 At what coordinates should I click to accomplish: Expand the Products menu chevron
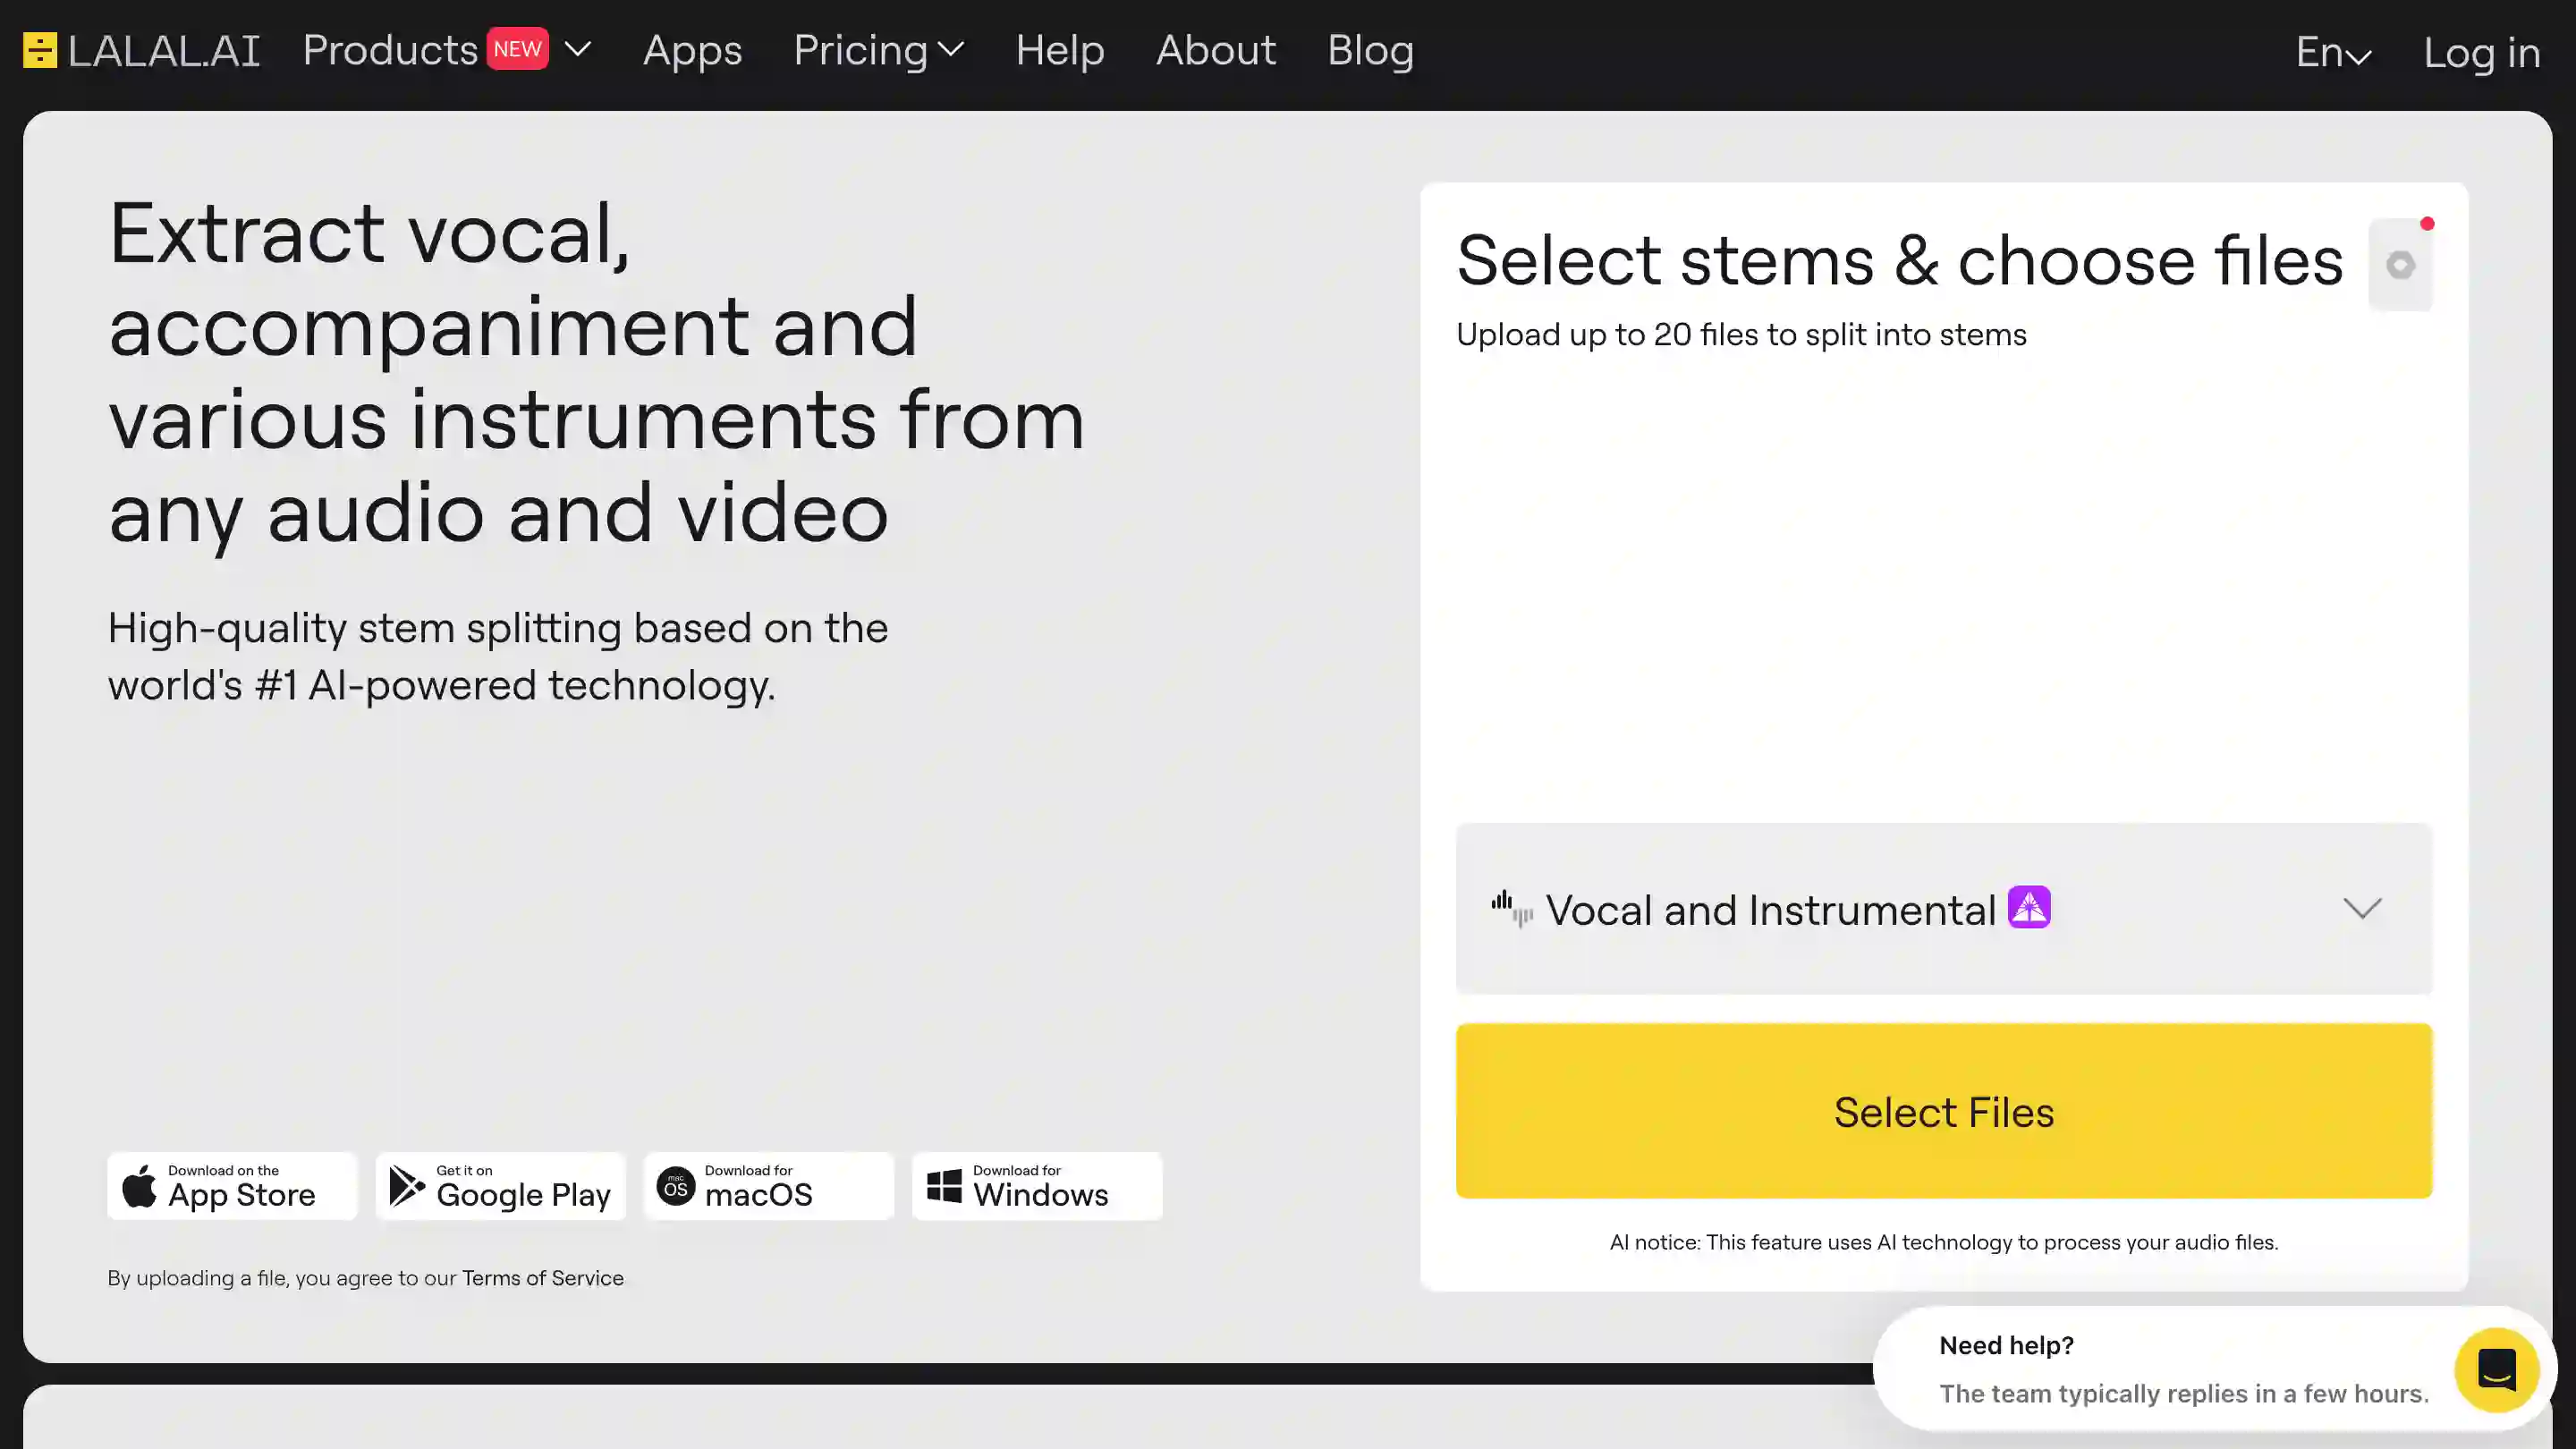click(x=578, y=49)
